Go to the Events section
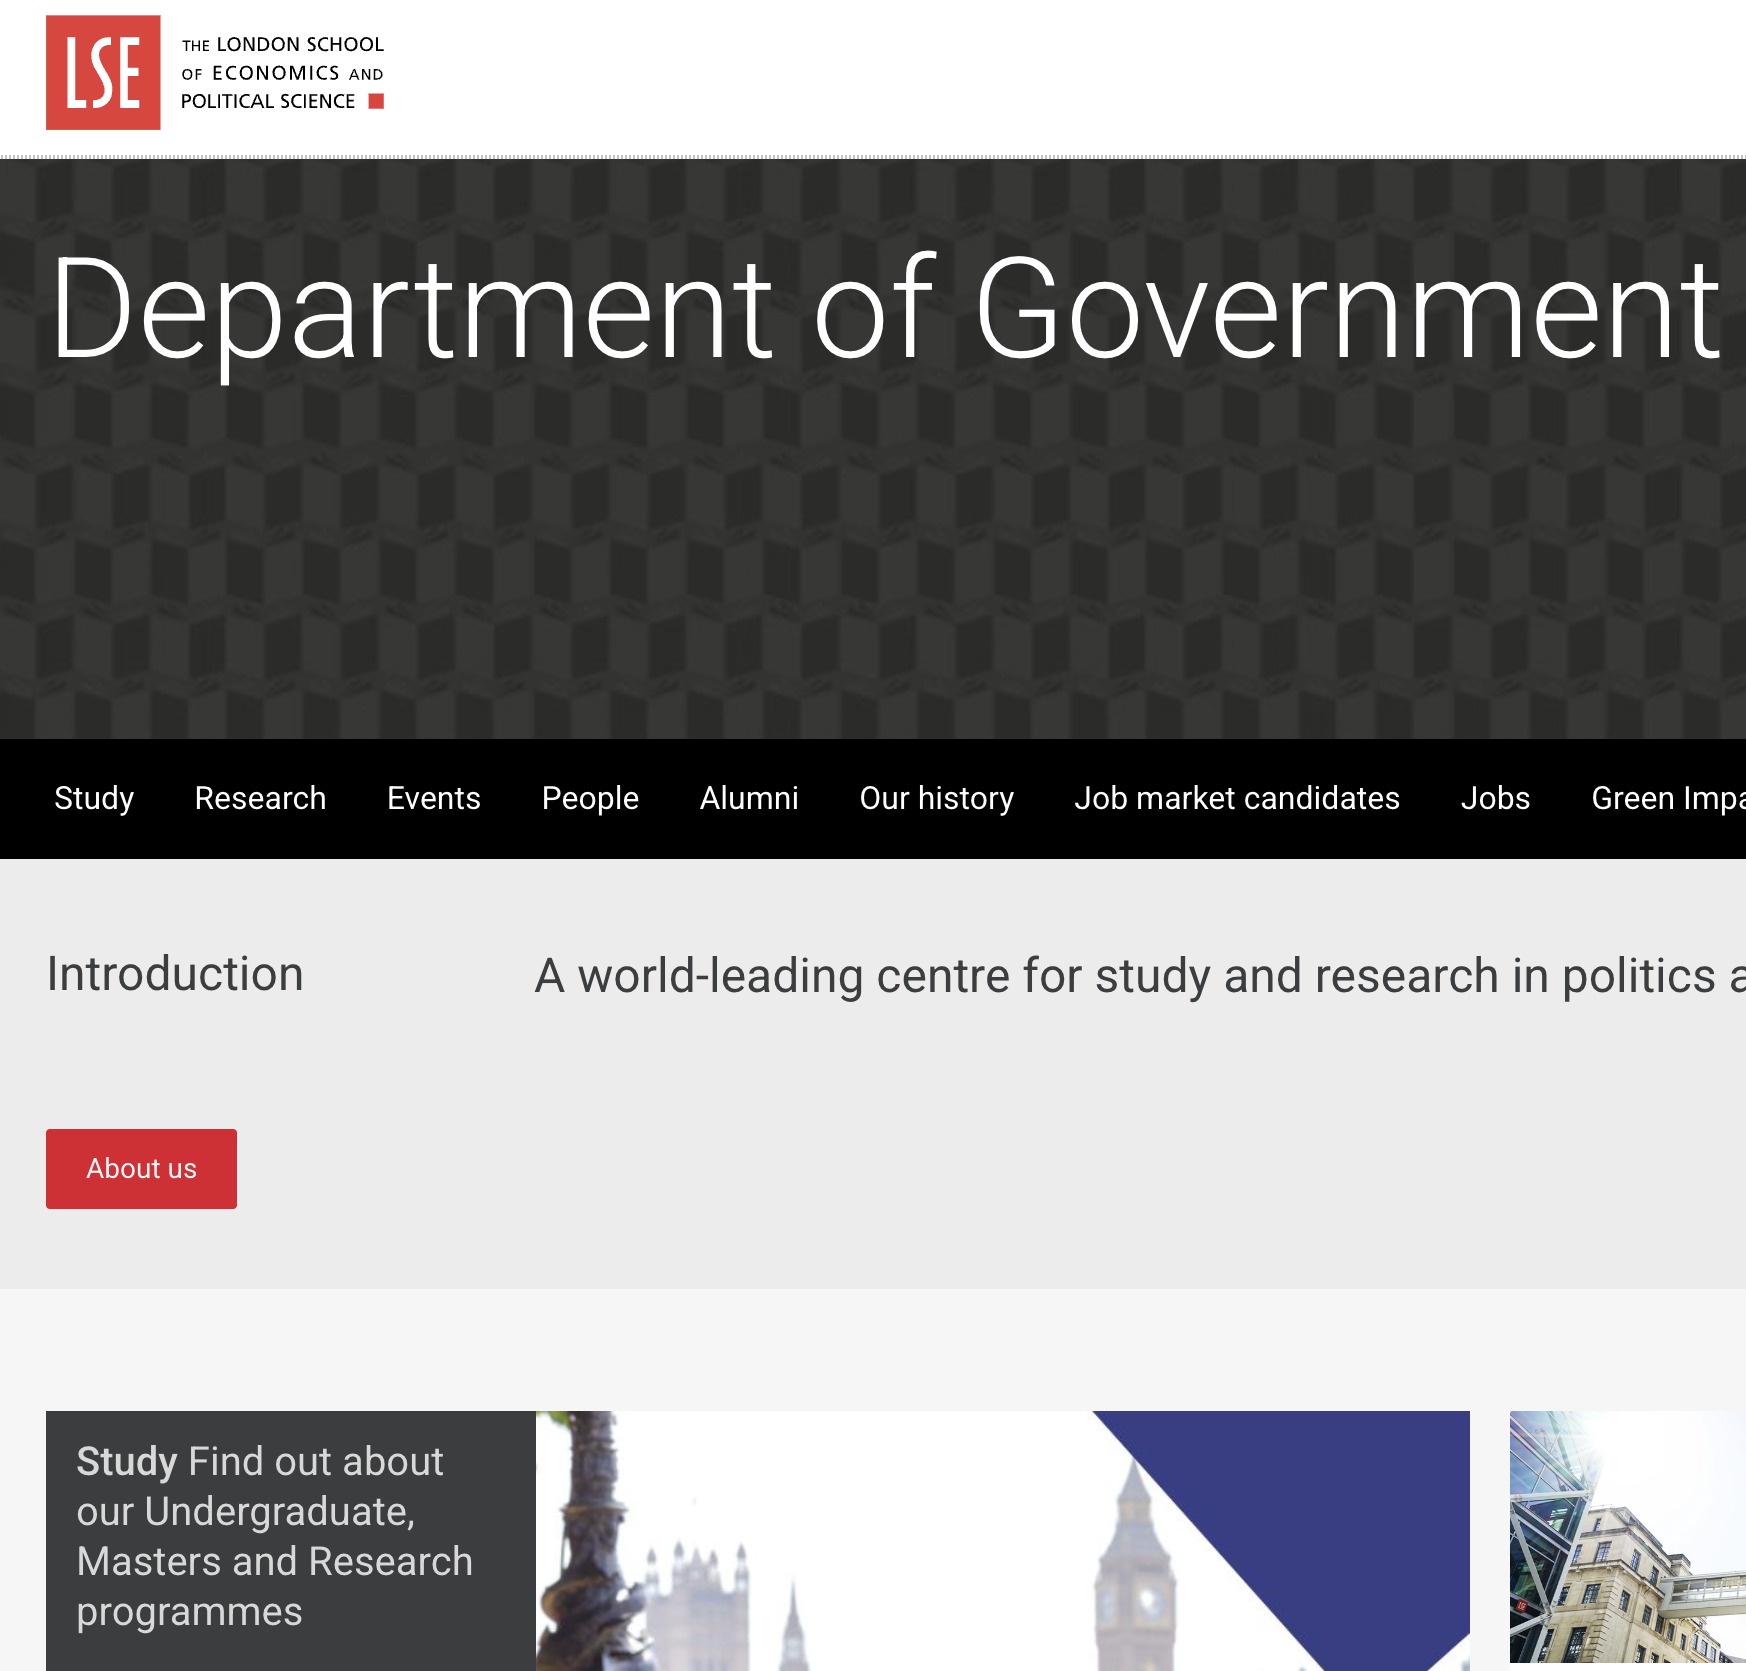 [434, 798]
